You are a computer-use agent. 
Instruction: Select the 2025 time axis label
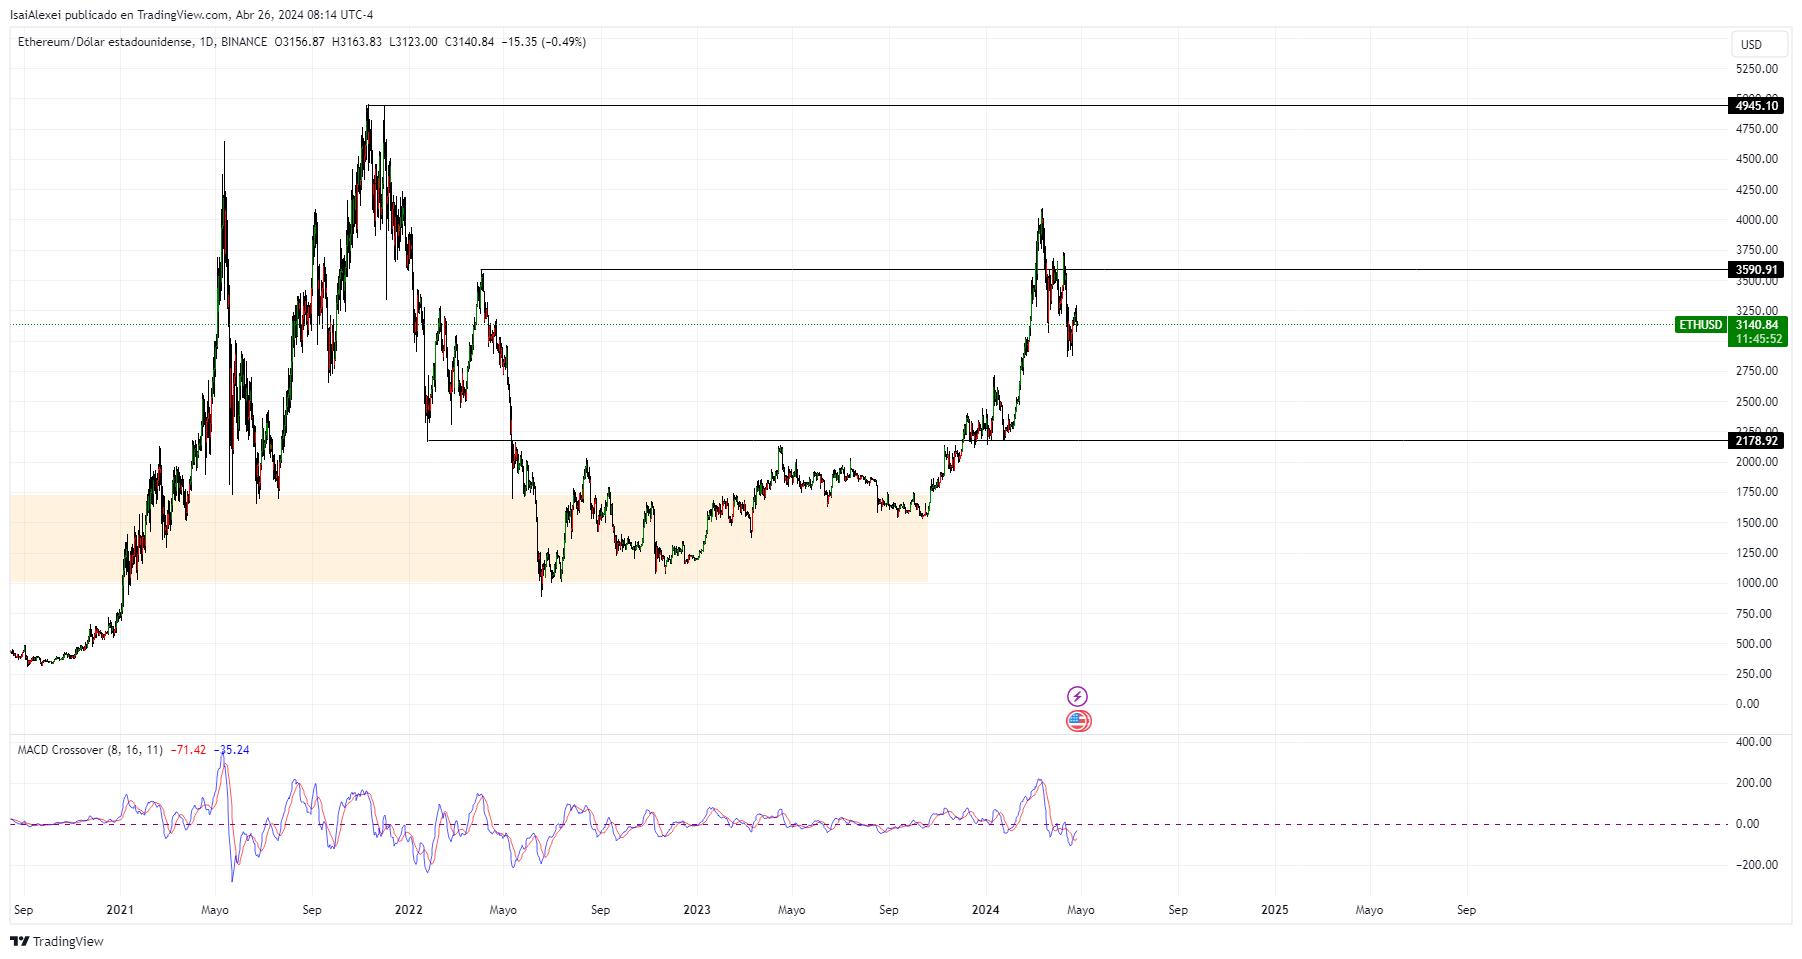(1275, 910)
